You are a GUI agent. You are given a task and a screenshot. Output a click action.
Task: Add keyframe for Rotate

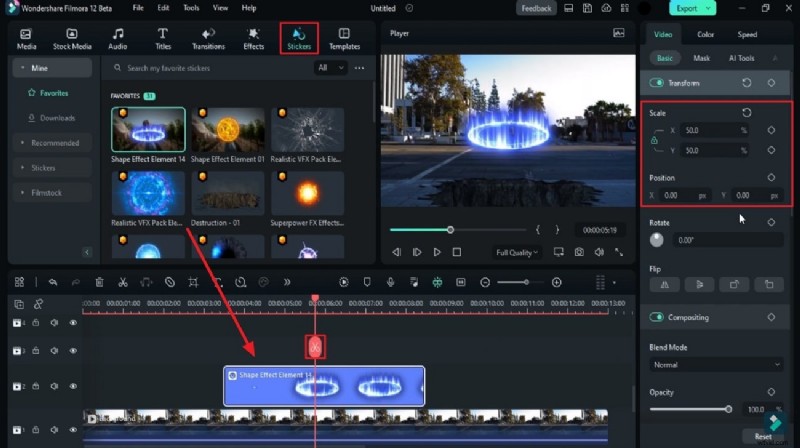point(771,222)
